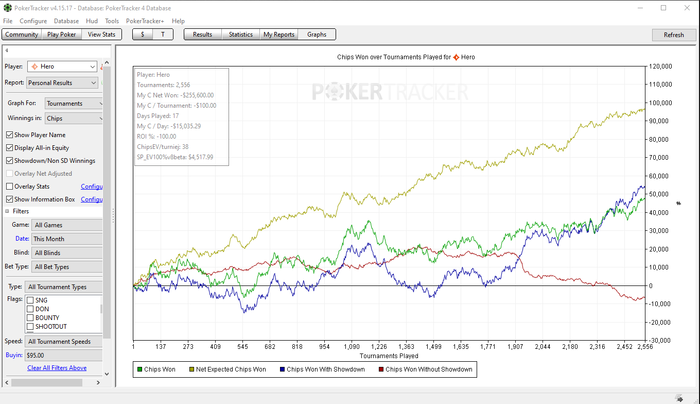700x404 pixels.
Task: Open the File menu
Action: [8, 21]
